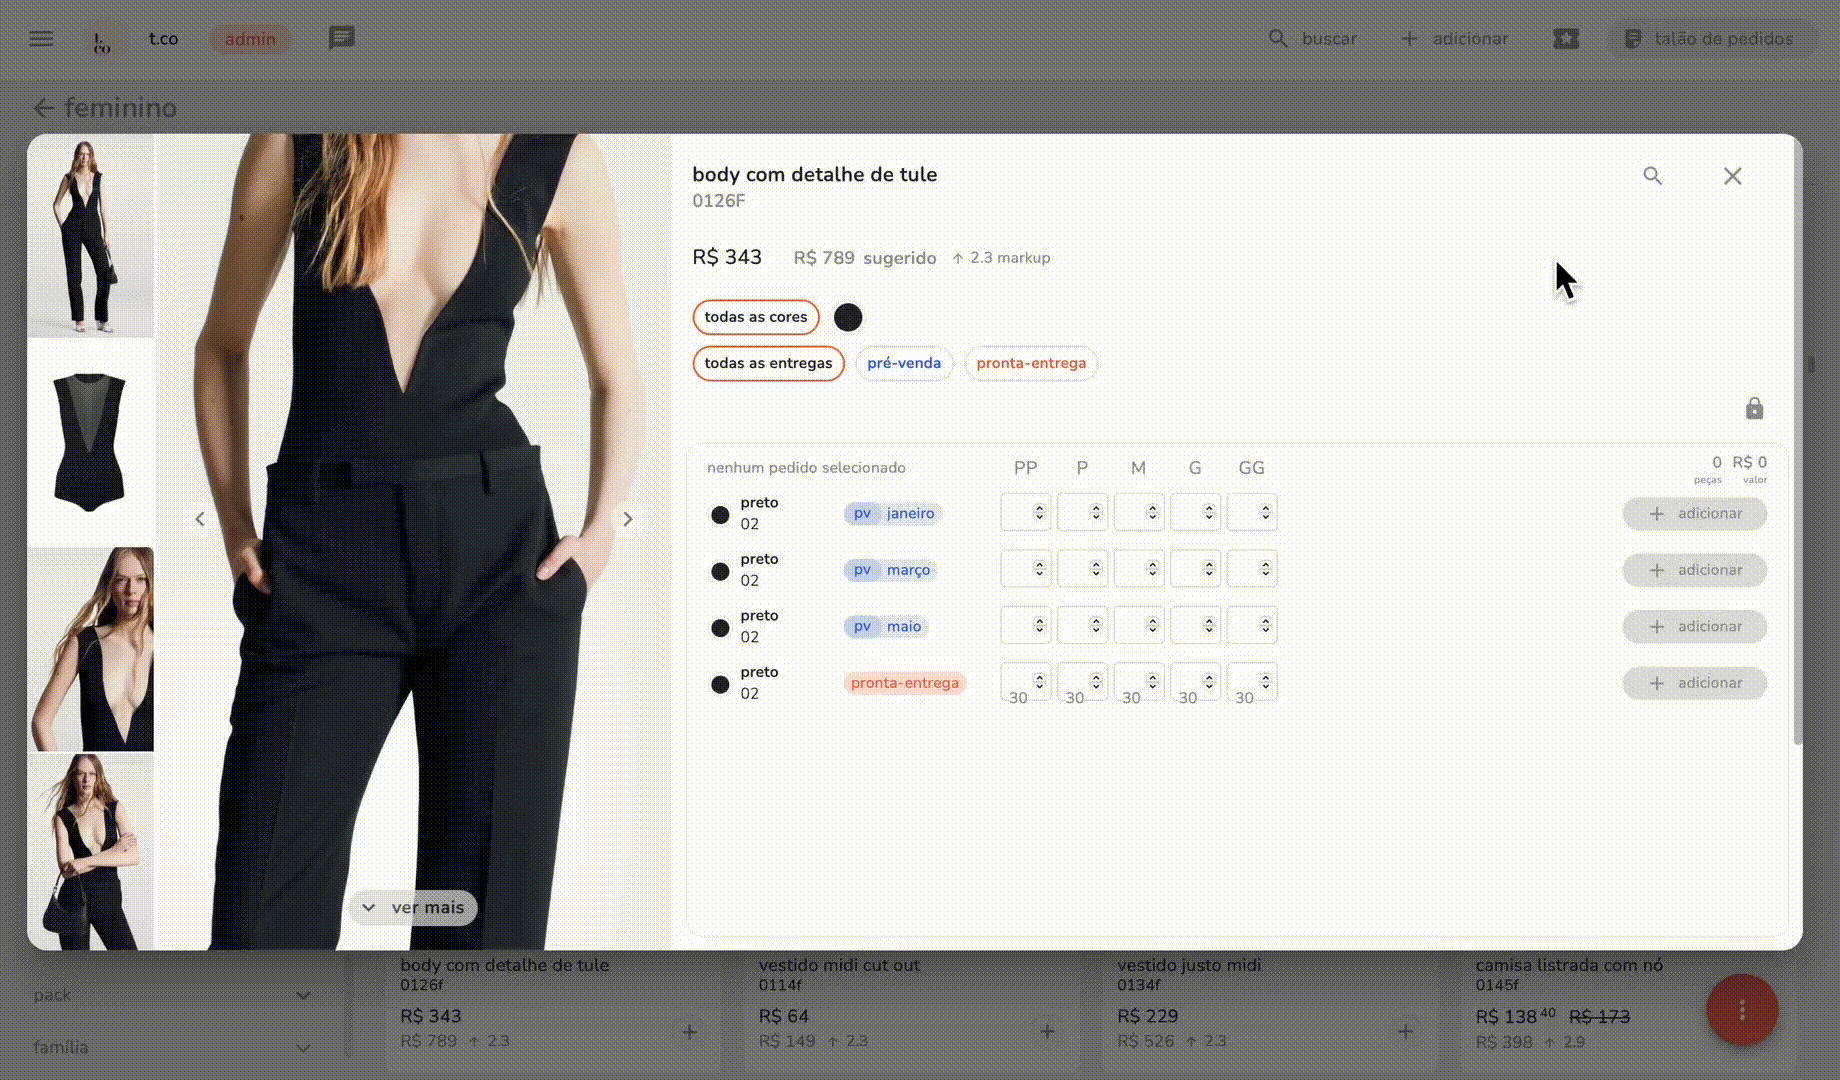The image size is (1840, 1080).
Task: Open the favorites star icon in header
Action: 1566,39
